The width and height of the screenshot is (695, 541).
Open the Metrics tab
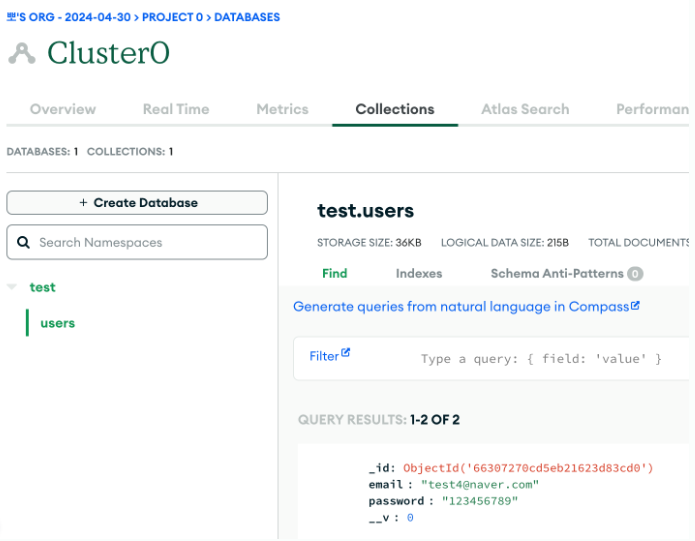[x=282, y=109]
